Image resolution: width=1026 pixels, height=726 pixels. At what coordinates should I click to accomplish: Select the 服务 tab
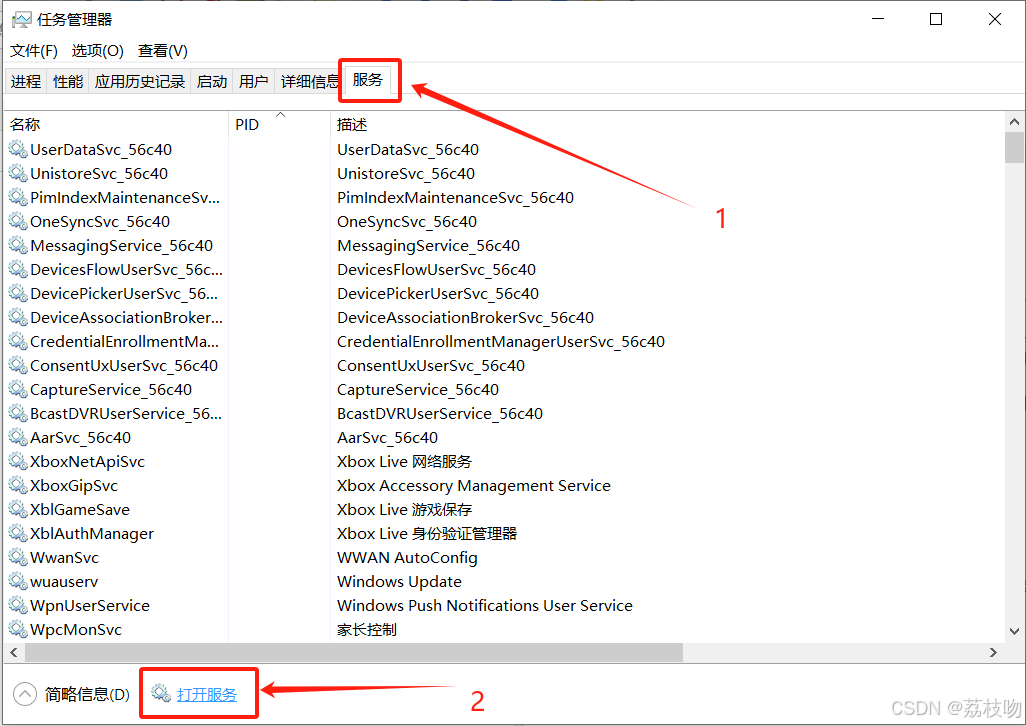click(368, 80)
